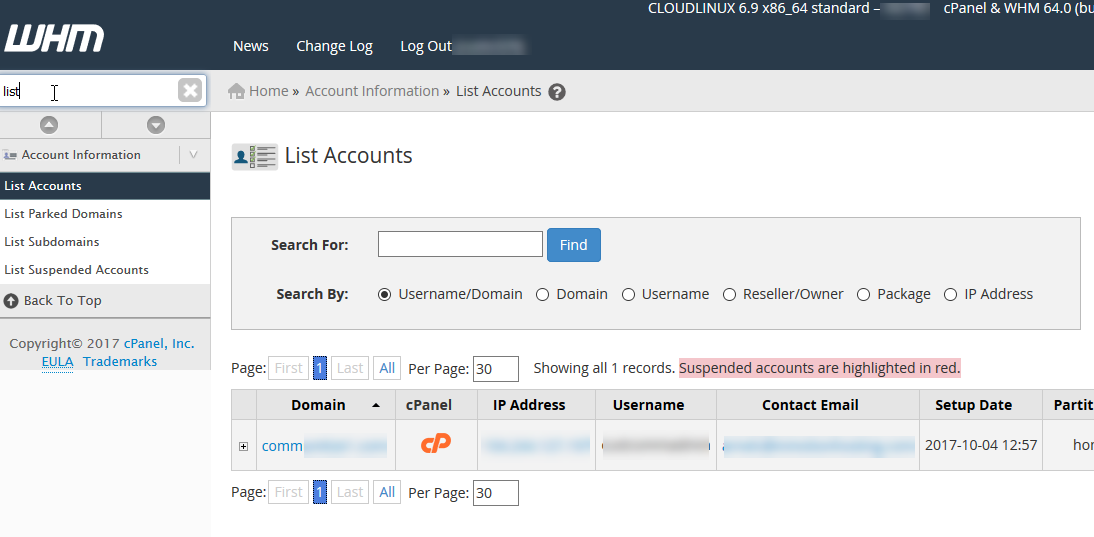Sort by the Domain column arrow
The image size is (1094, 537).
point(375,405)
